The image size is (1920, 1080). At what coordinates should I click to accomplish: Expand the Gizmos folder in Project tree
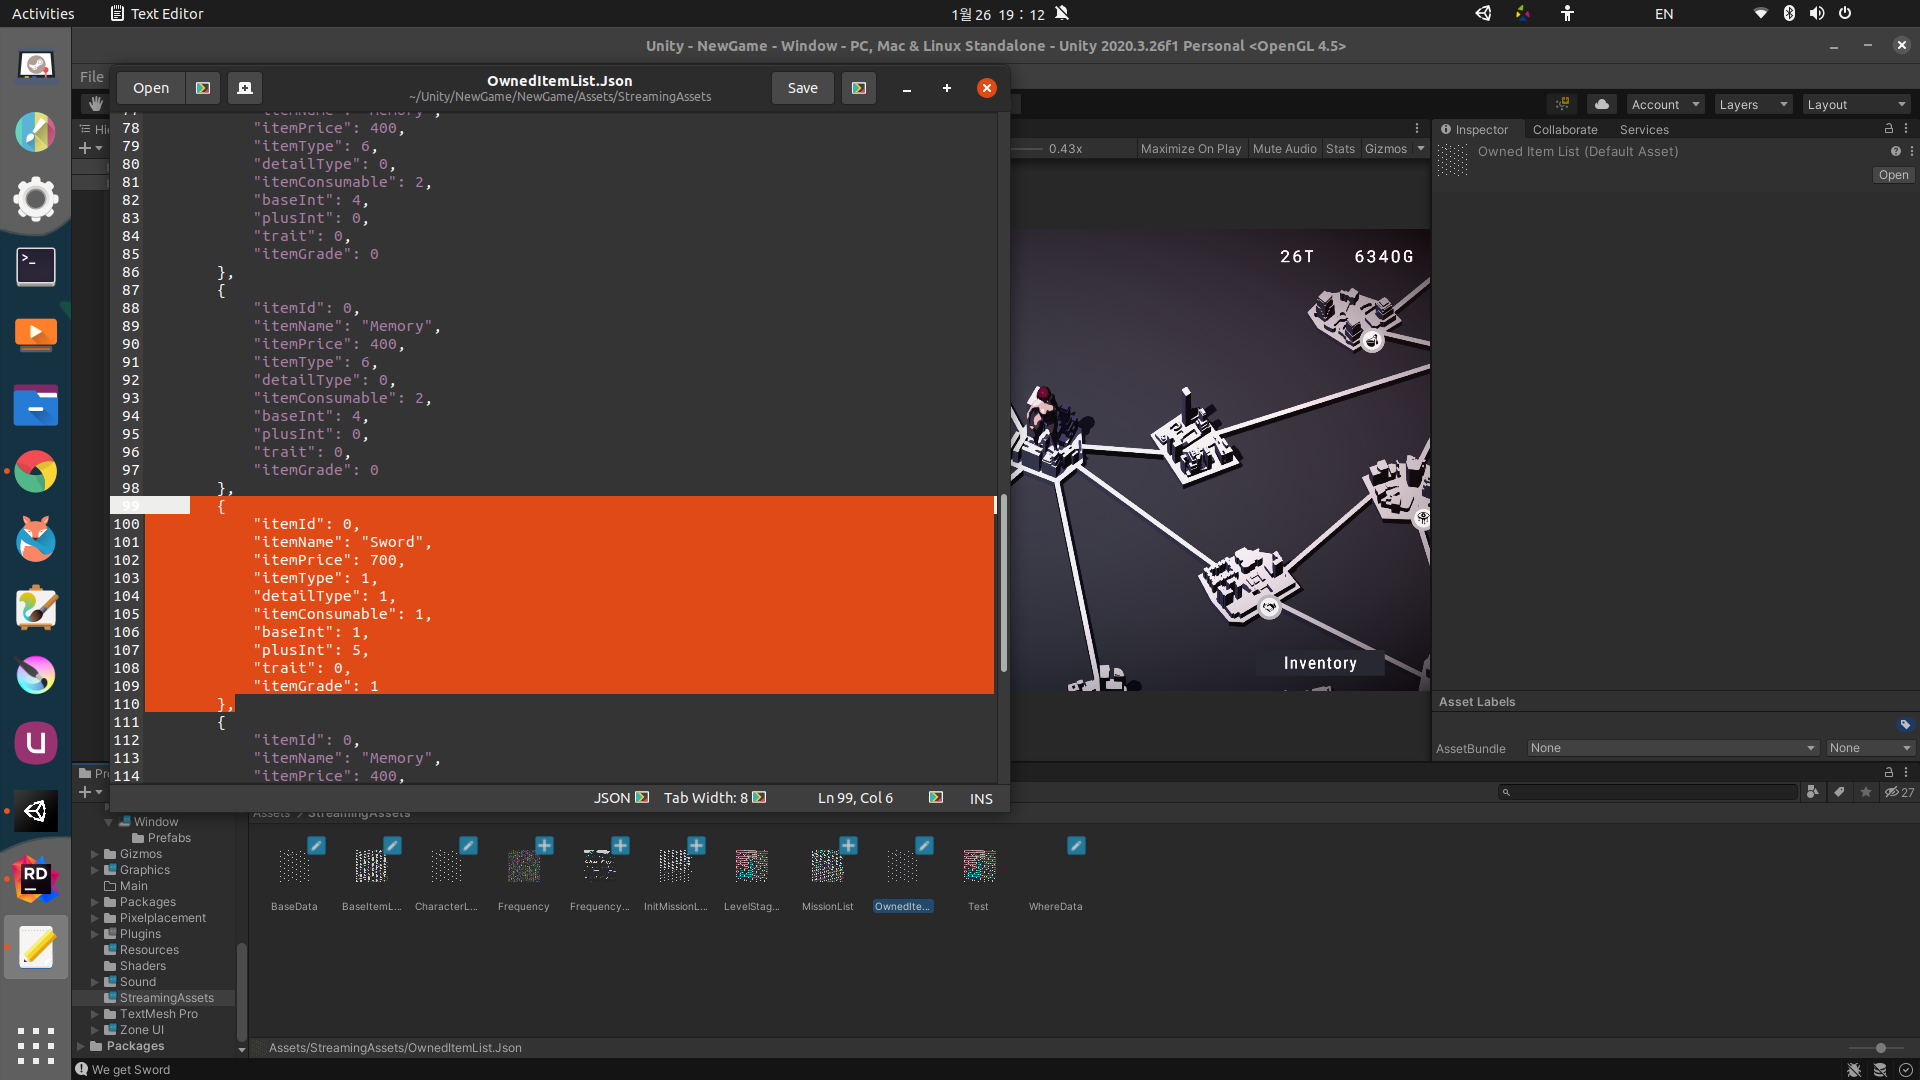pyautogui.click(x=95, y=854)
